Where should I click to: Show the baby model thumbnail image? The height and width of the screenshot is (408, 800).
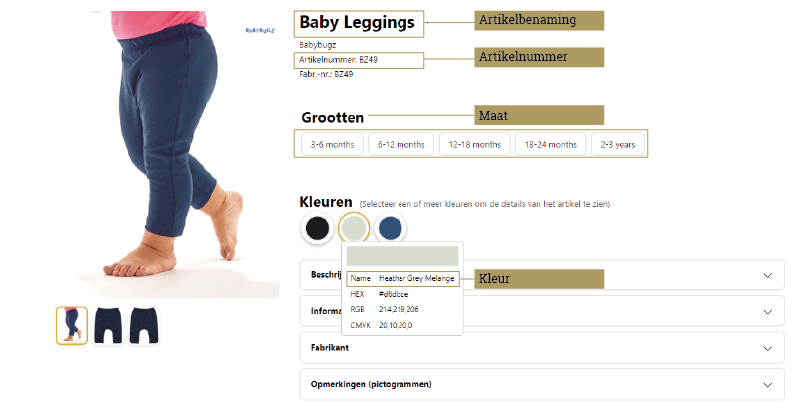tap(72, 325)
